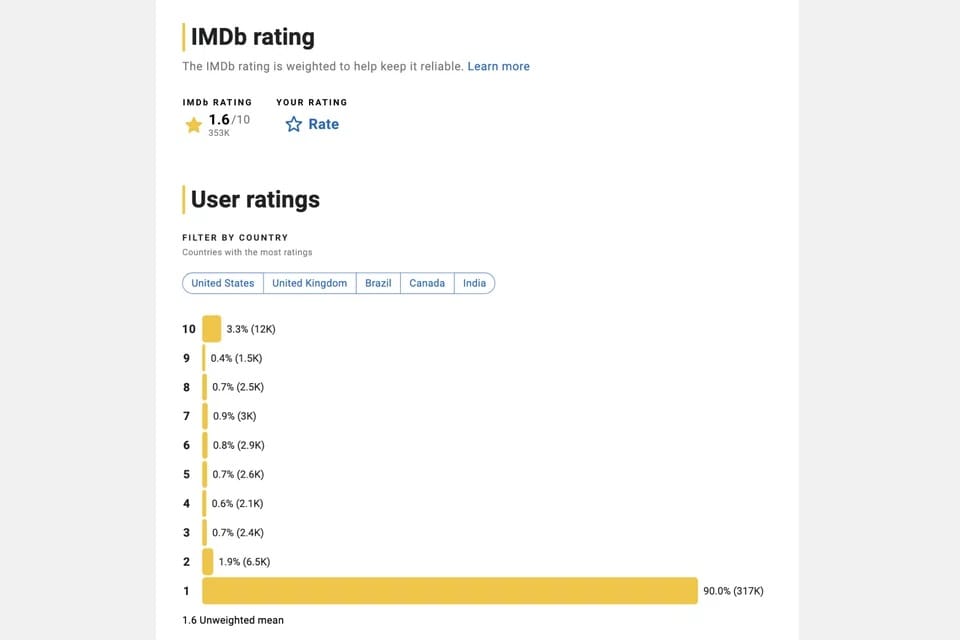960x640 pixels.
Task: Click the 1-star rating bar
Action: point(449,591)
